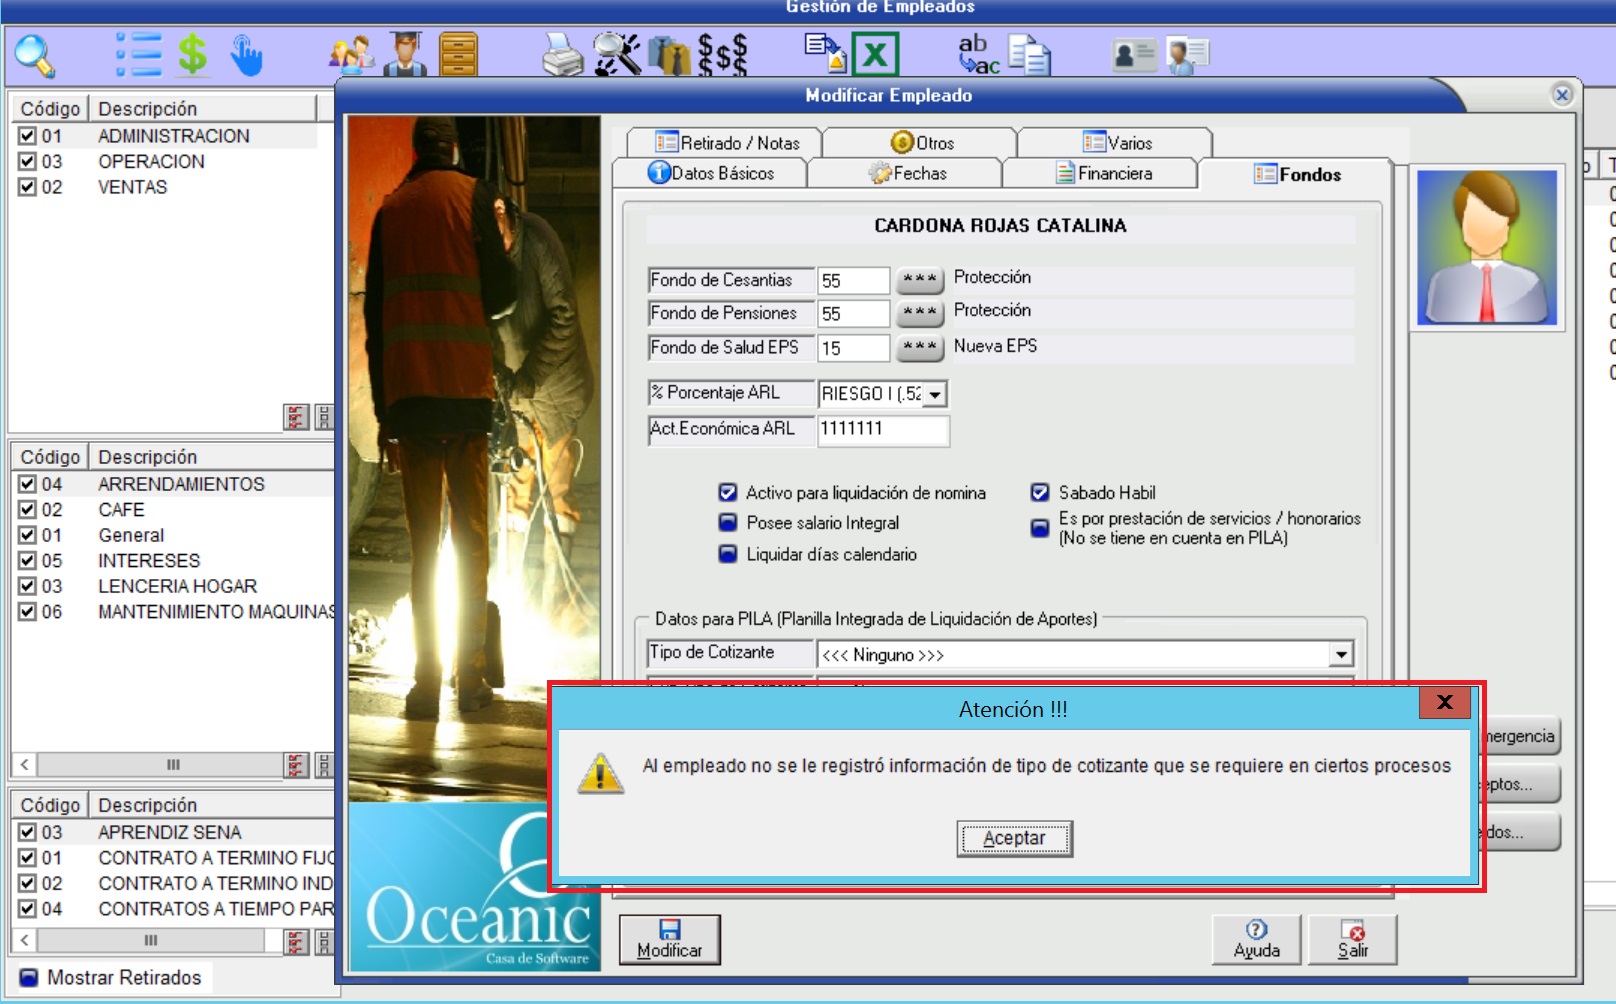Viewport: 1616px width, 1004px height.
Task: Enable Posee salario Integral option
Action: [x=728, y=523]
